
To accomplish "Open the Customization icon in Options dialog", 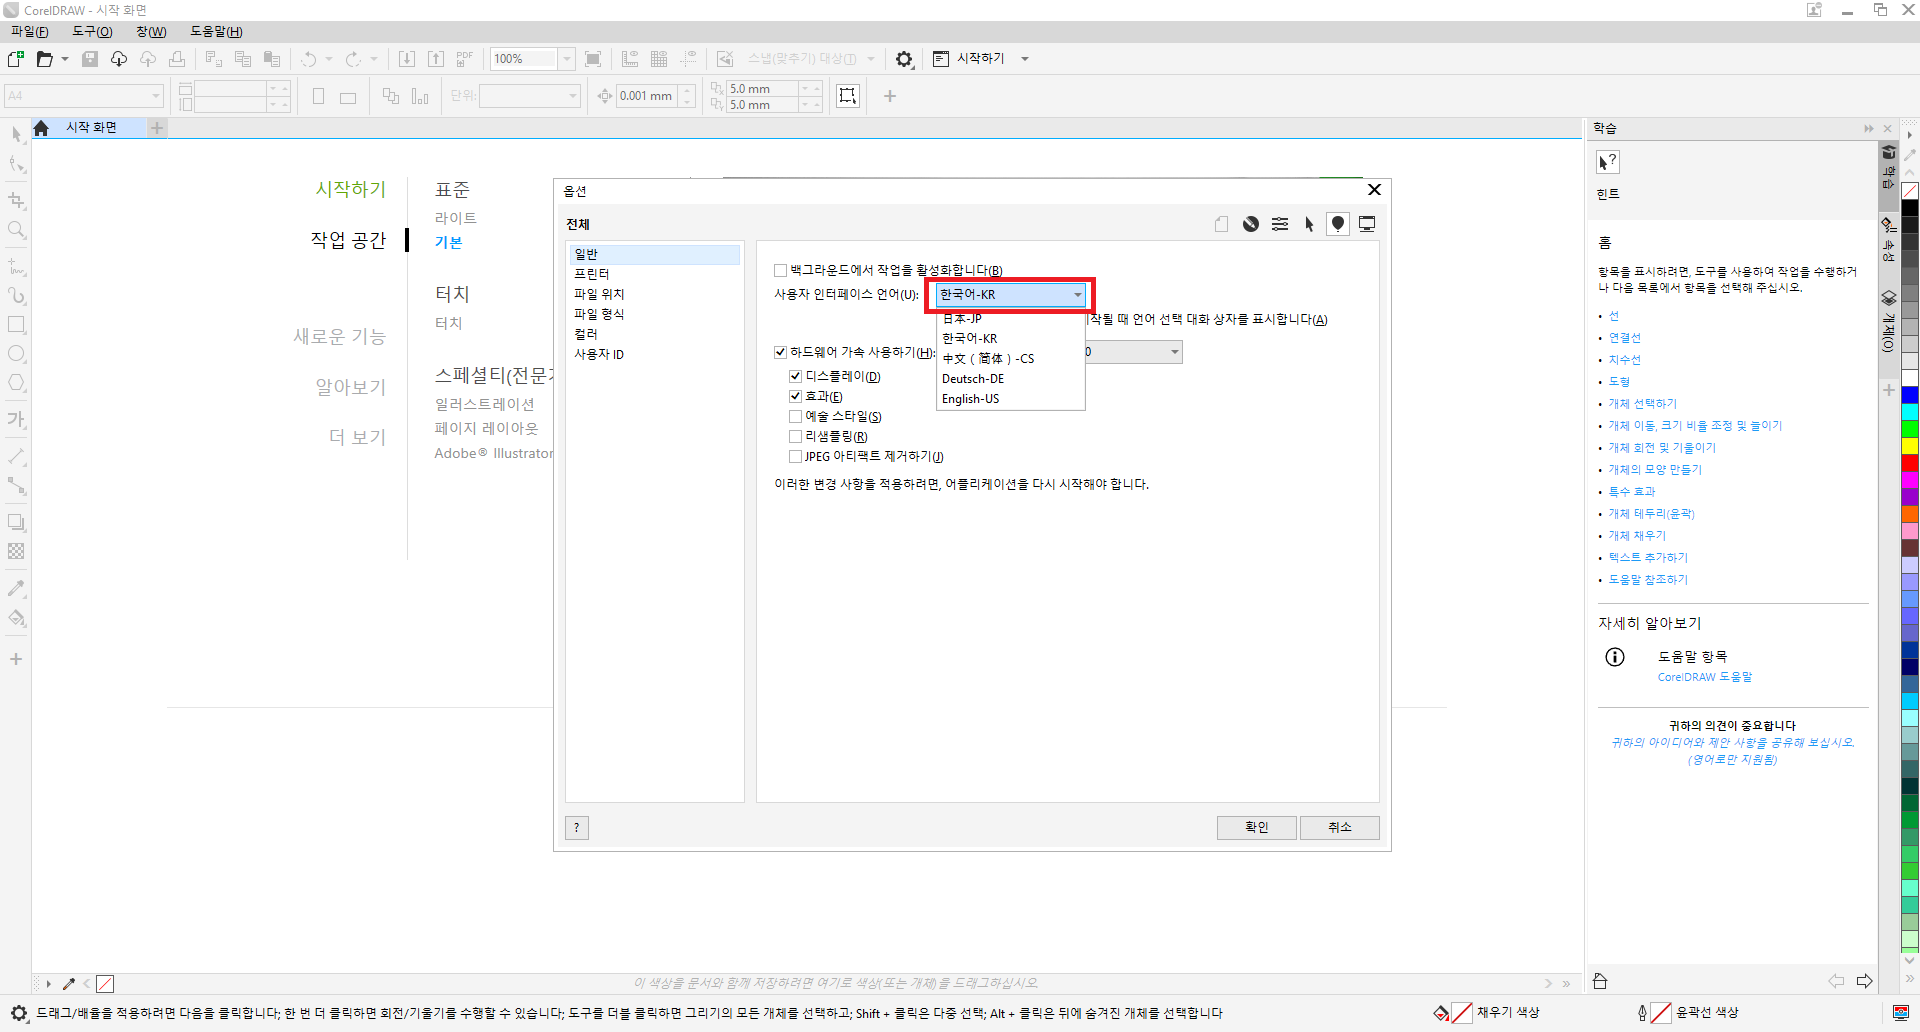I will point(1280,224).
